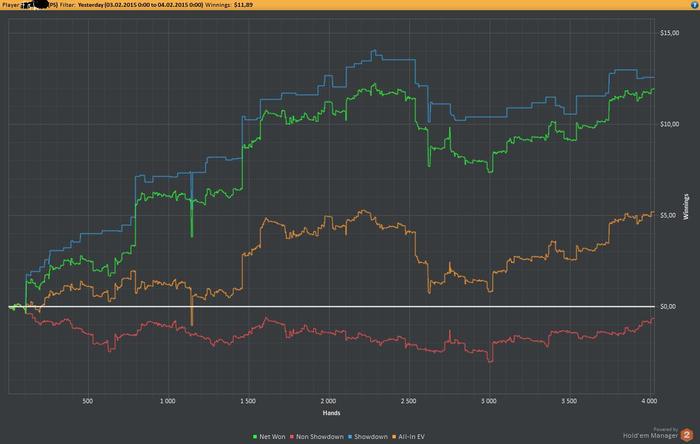This screenshot has width=700, height=444.
Task: Click the 4 000 tick label on the hands axis
Action: (x=649, y=401)
